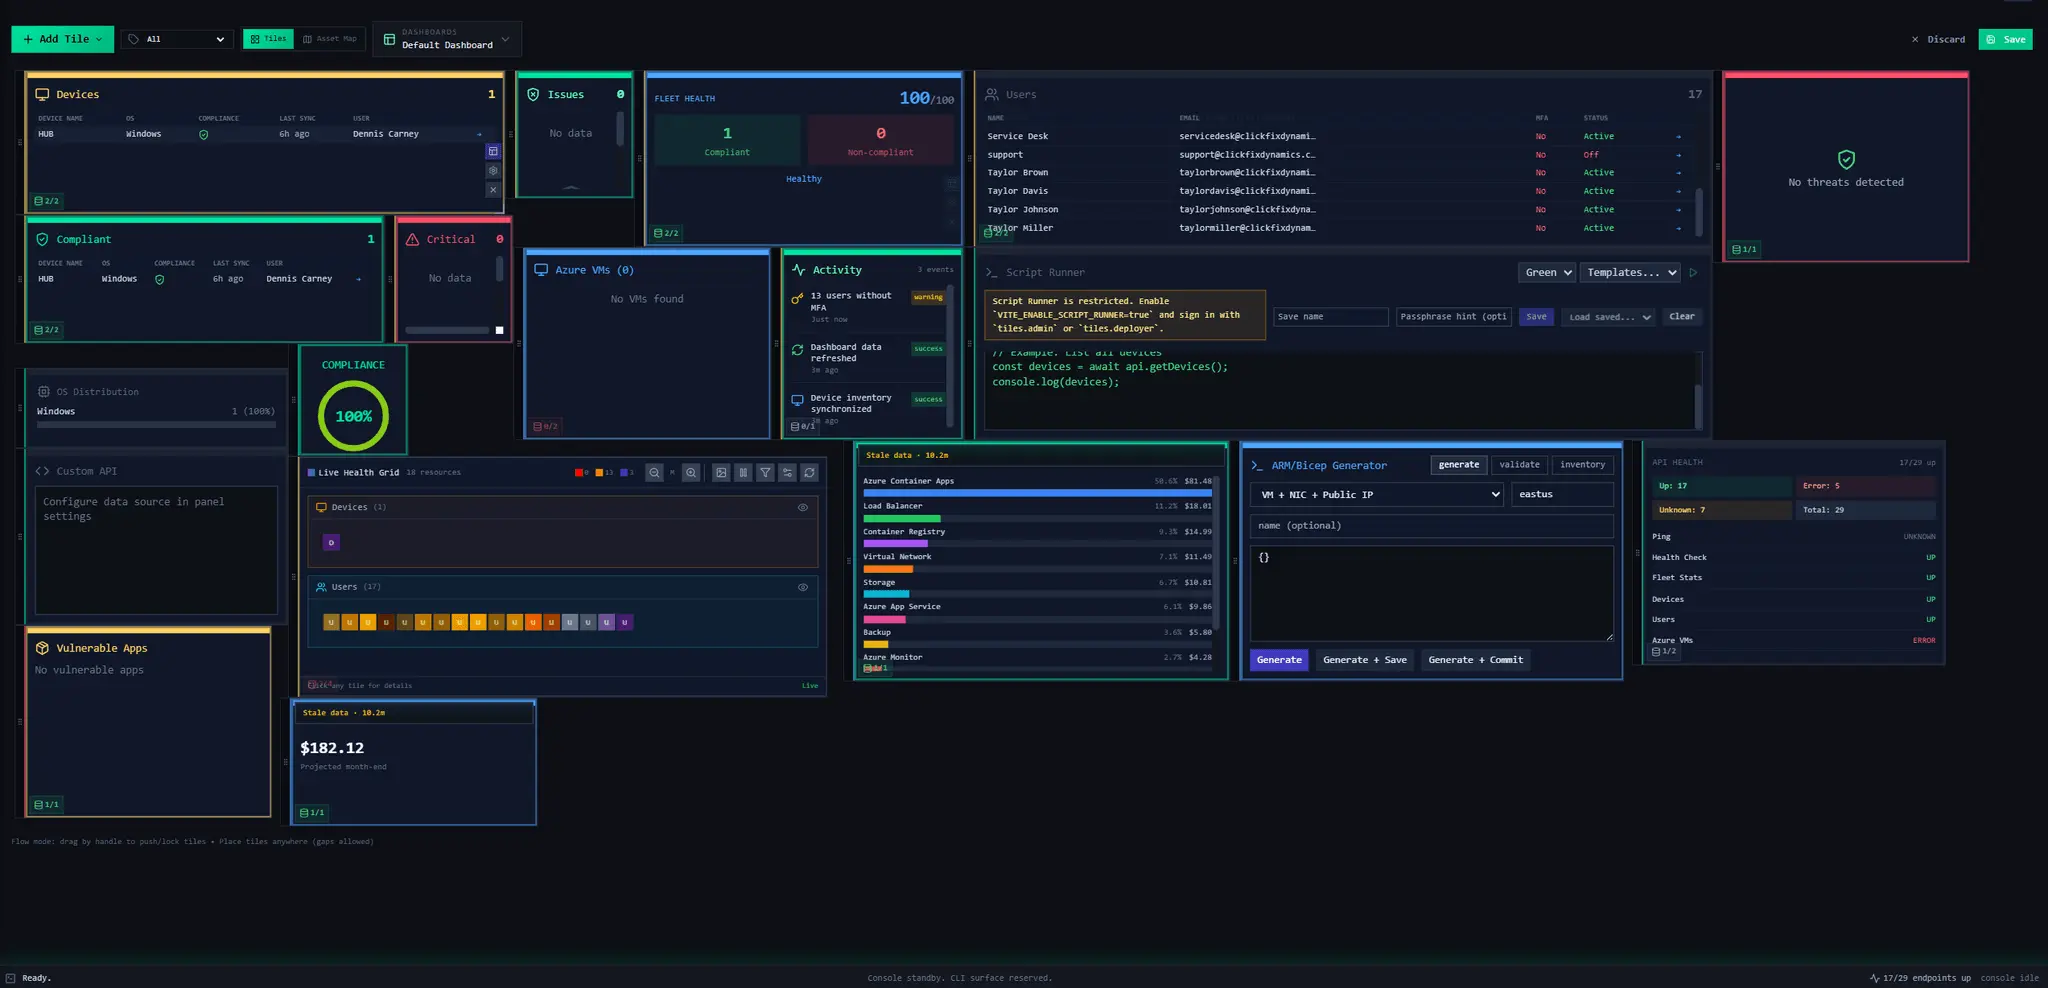This screenshot has width=2048, height=988.
Task: Open the Add Tile dropdown
Action: pos(62,39)
